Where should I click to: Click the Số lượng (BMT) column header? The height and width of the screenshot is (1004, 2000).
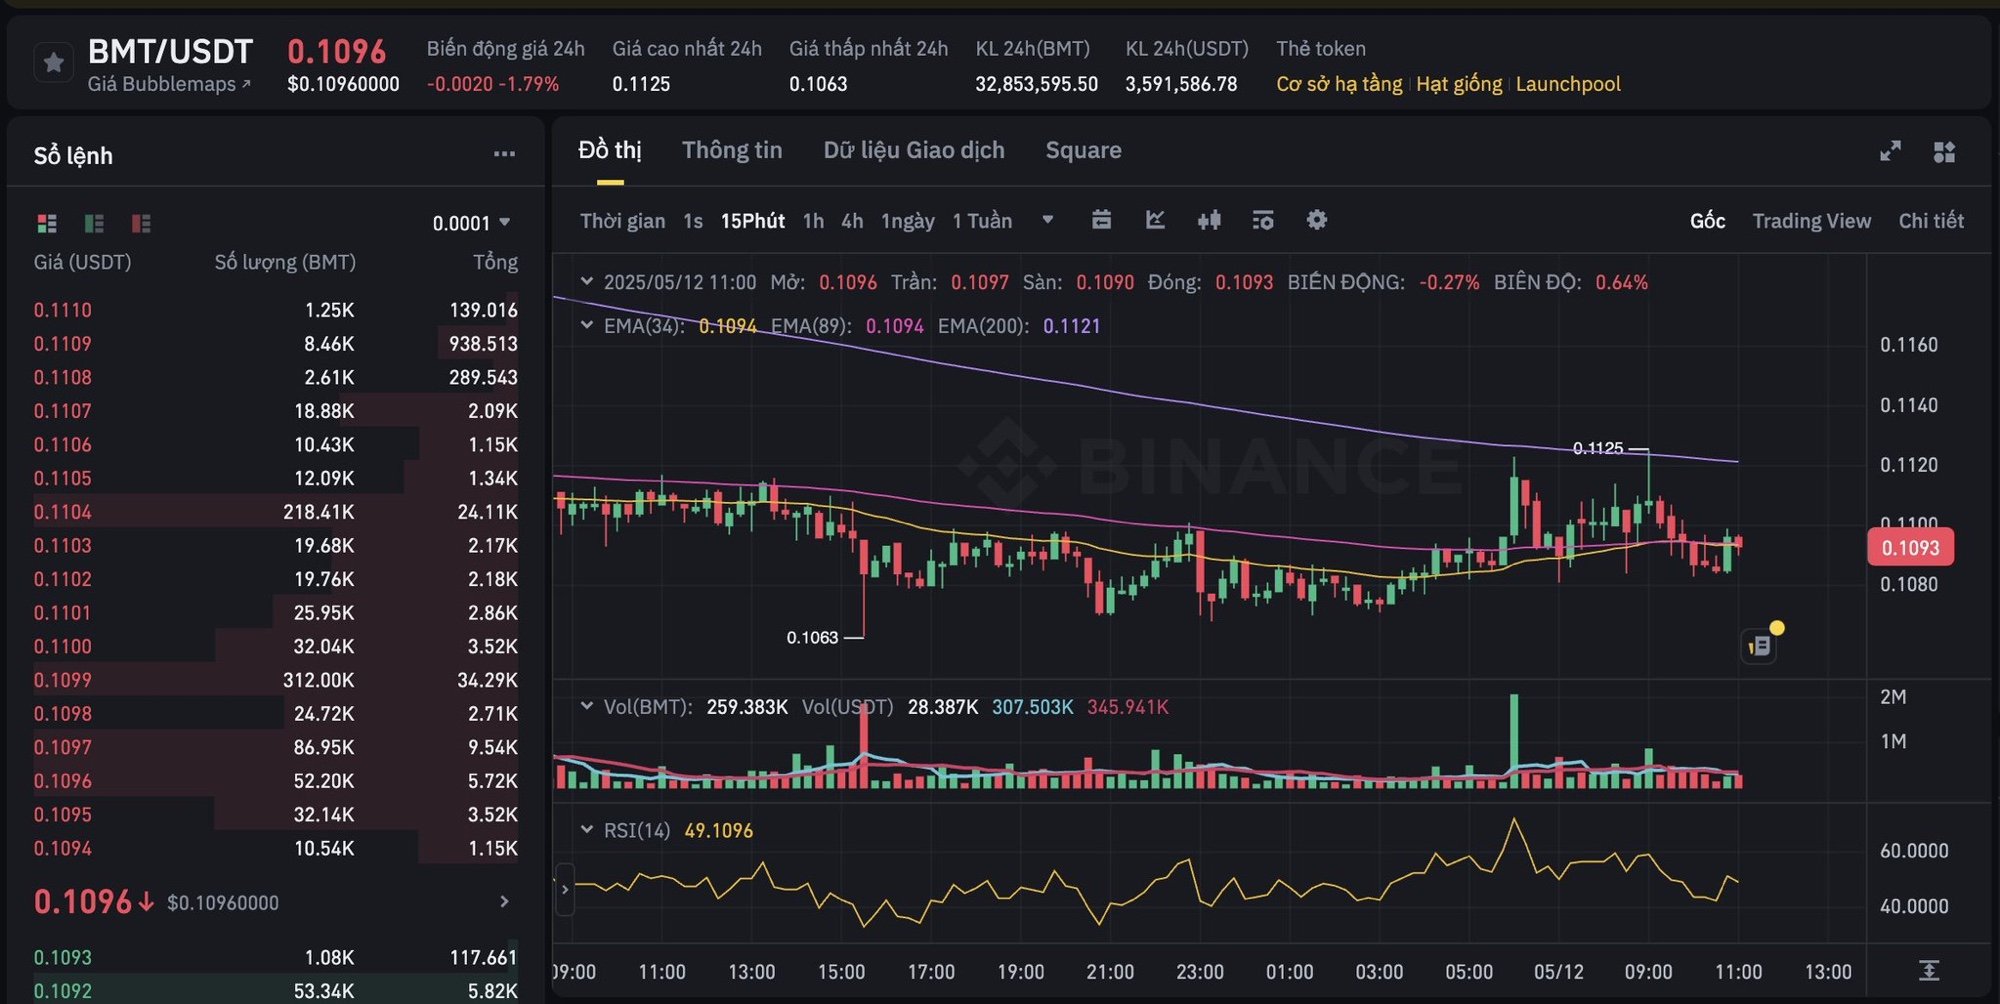tap(285, 262)
